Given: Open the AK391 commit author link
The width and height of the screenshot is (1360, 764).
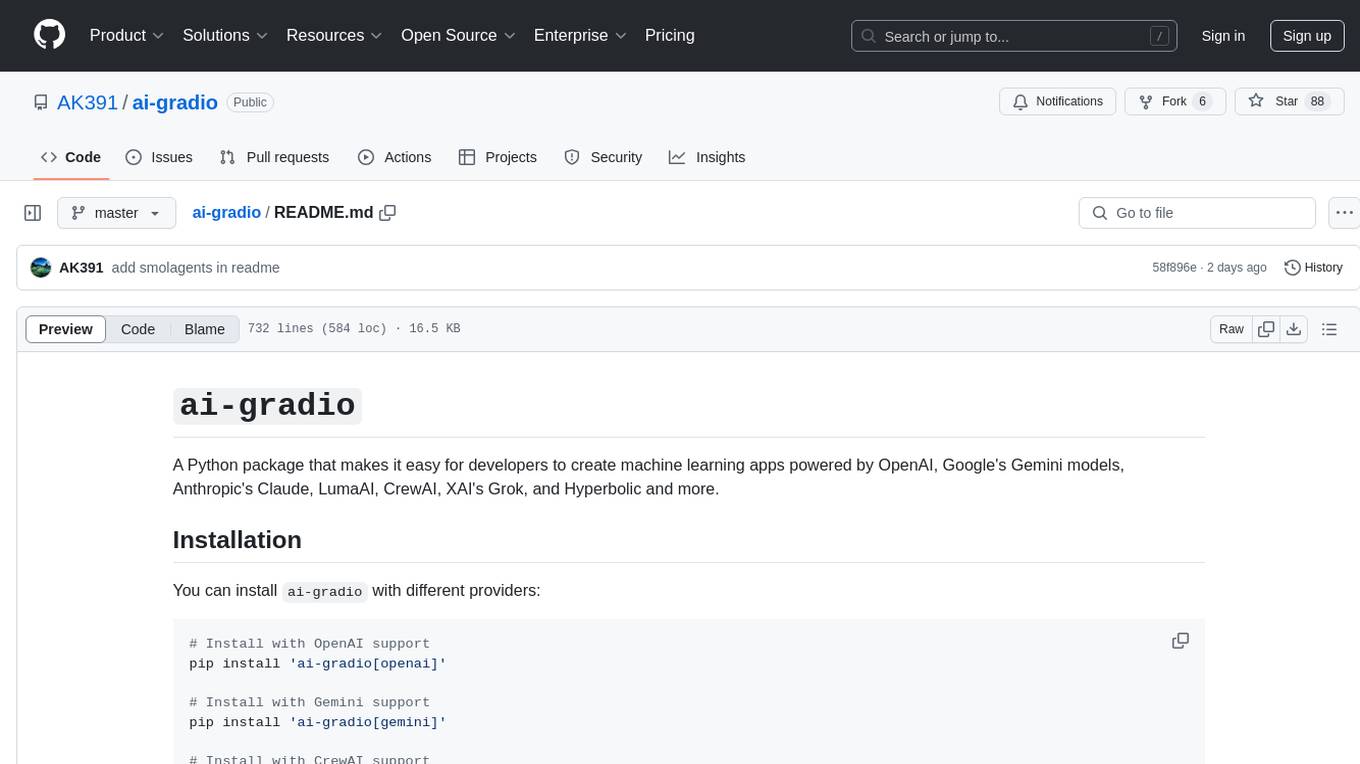Looking at the screenshot, I should pyautogui.click(x=81, y=268).
